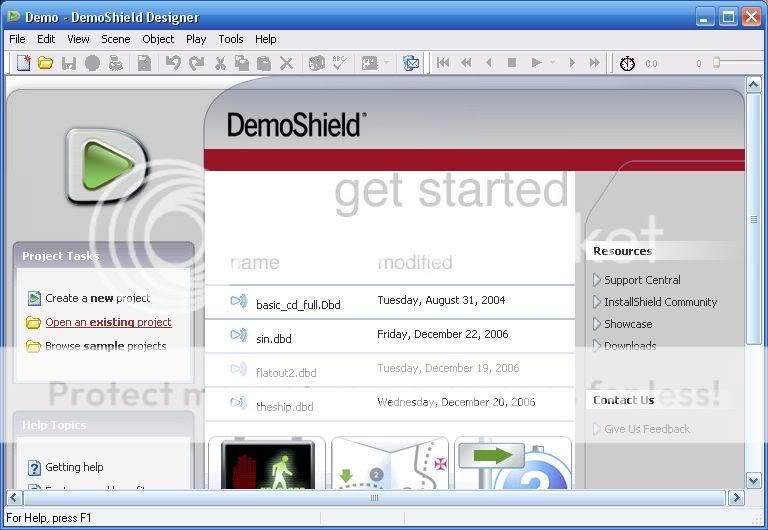768x530 pixels.
Task: Jump to first frame with rewind-to-start button
Action: point(443,63)
